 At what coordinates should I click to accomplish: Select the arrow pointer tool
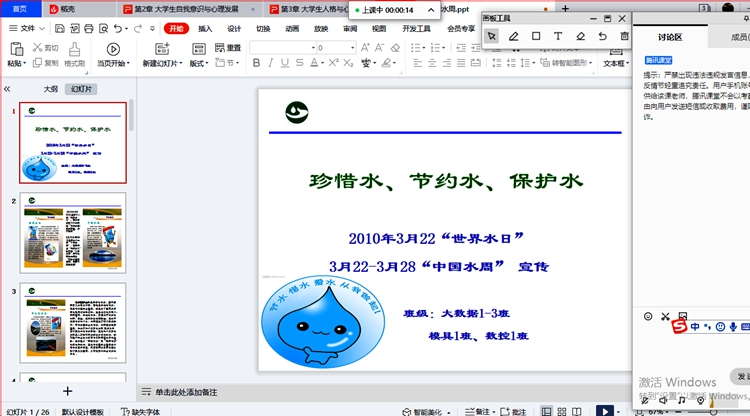(491, 36)
